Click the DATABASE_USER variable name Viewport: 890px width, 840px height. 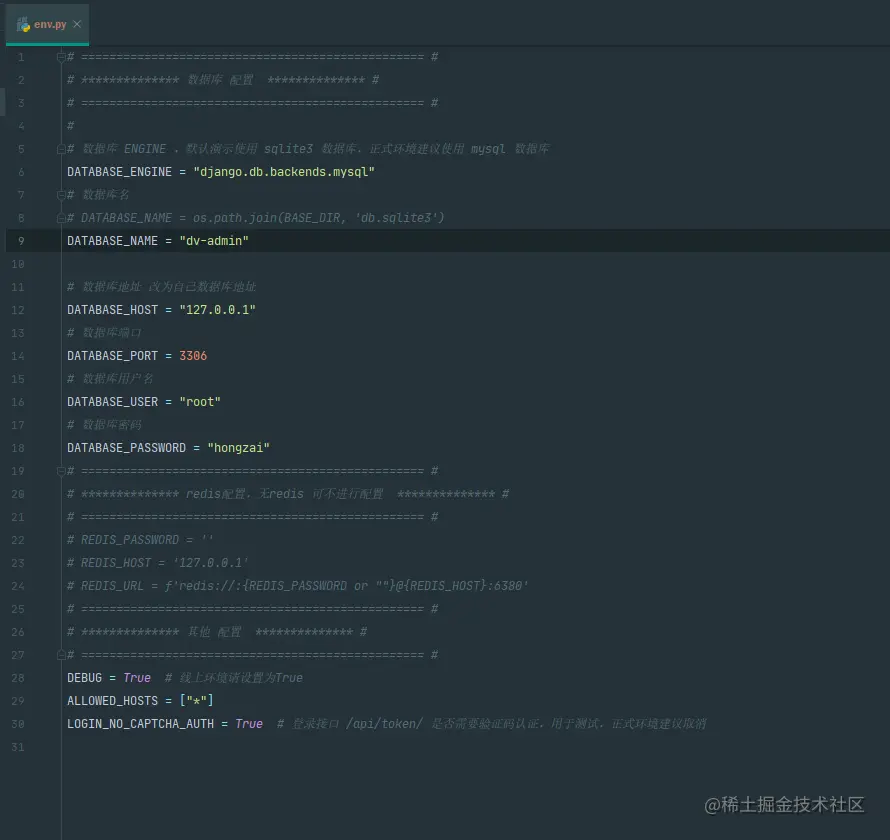[112, 402]
